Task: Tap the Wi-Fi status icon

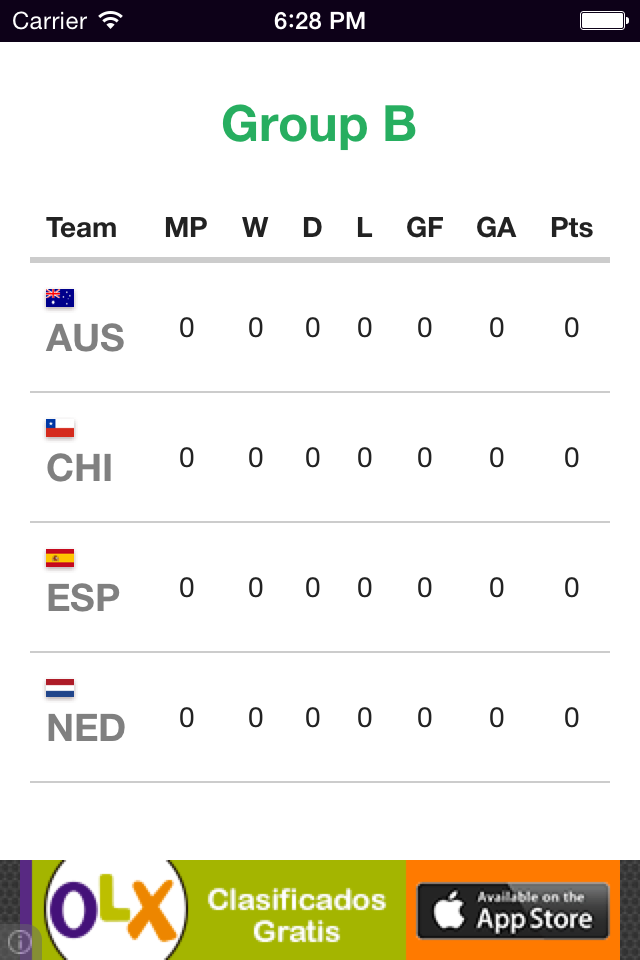Action: [x=111, y=21]
